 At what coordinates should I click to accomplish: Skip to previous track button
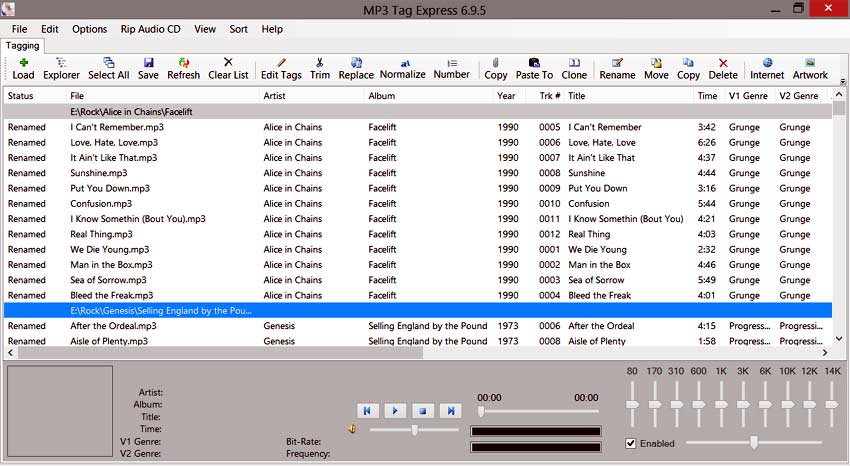(367, 411)
